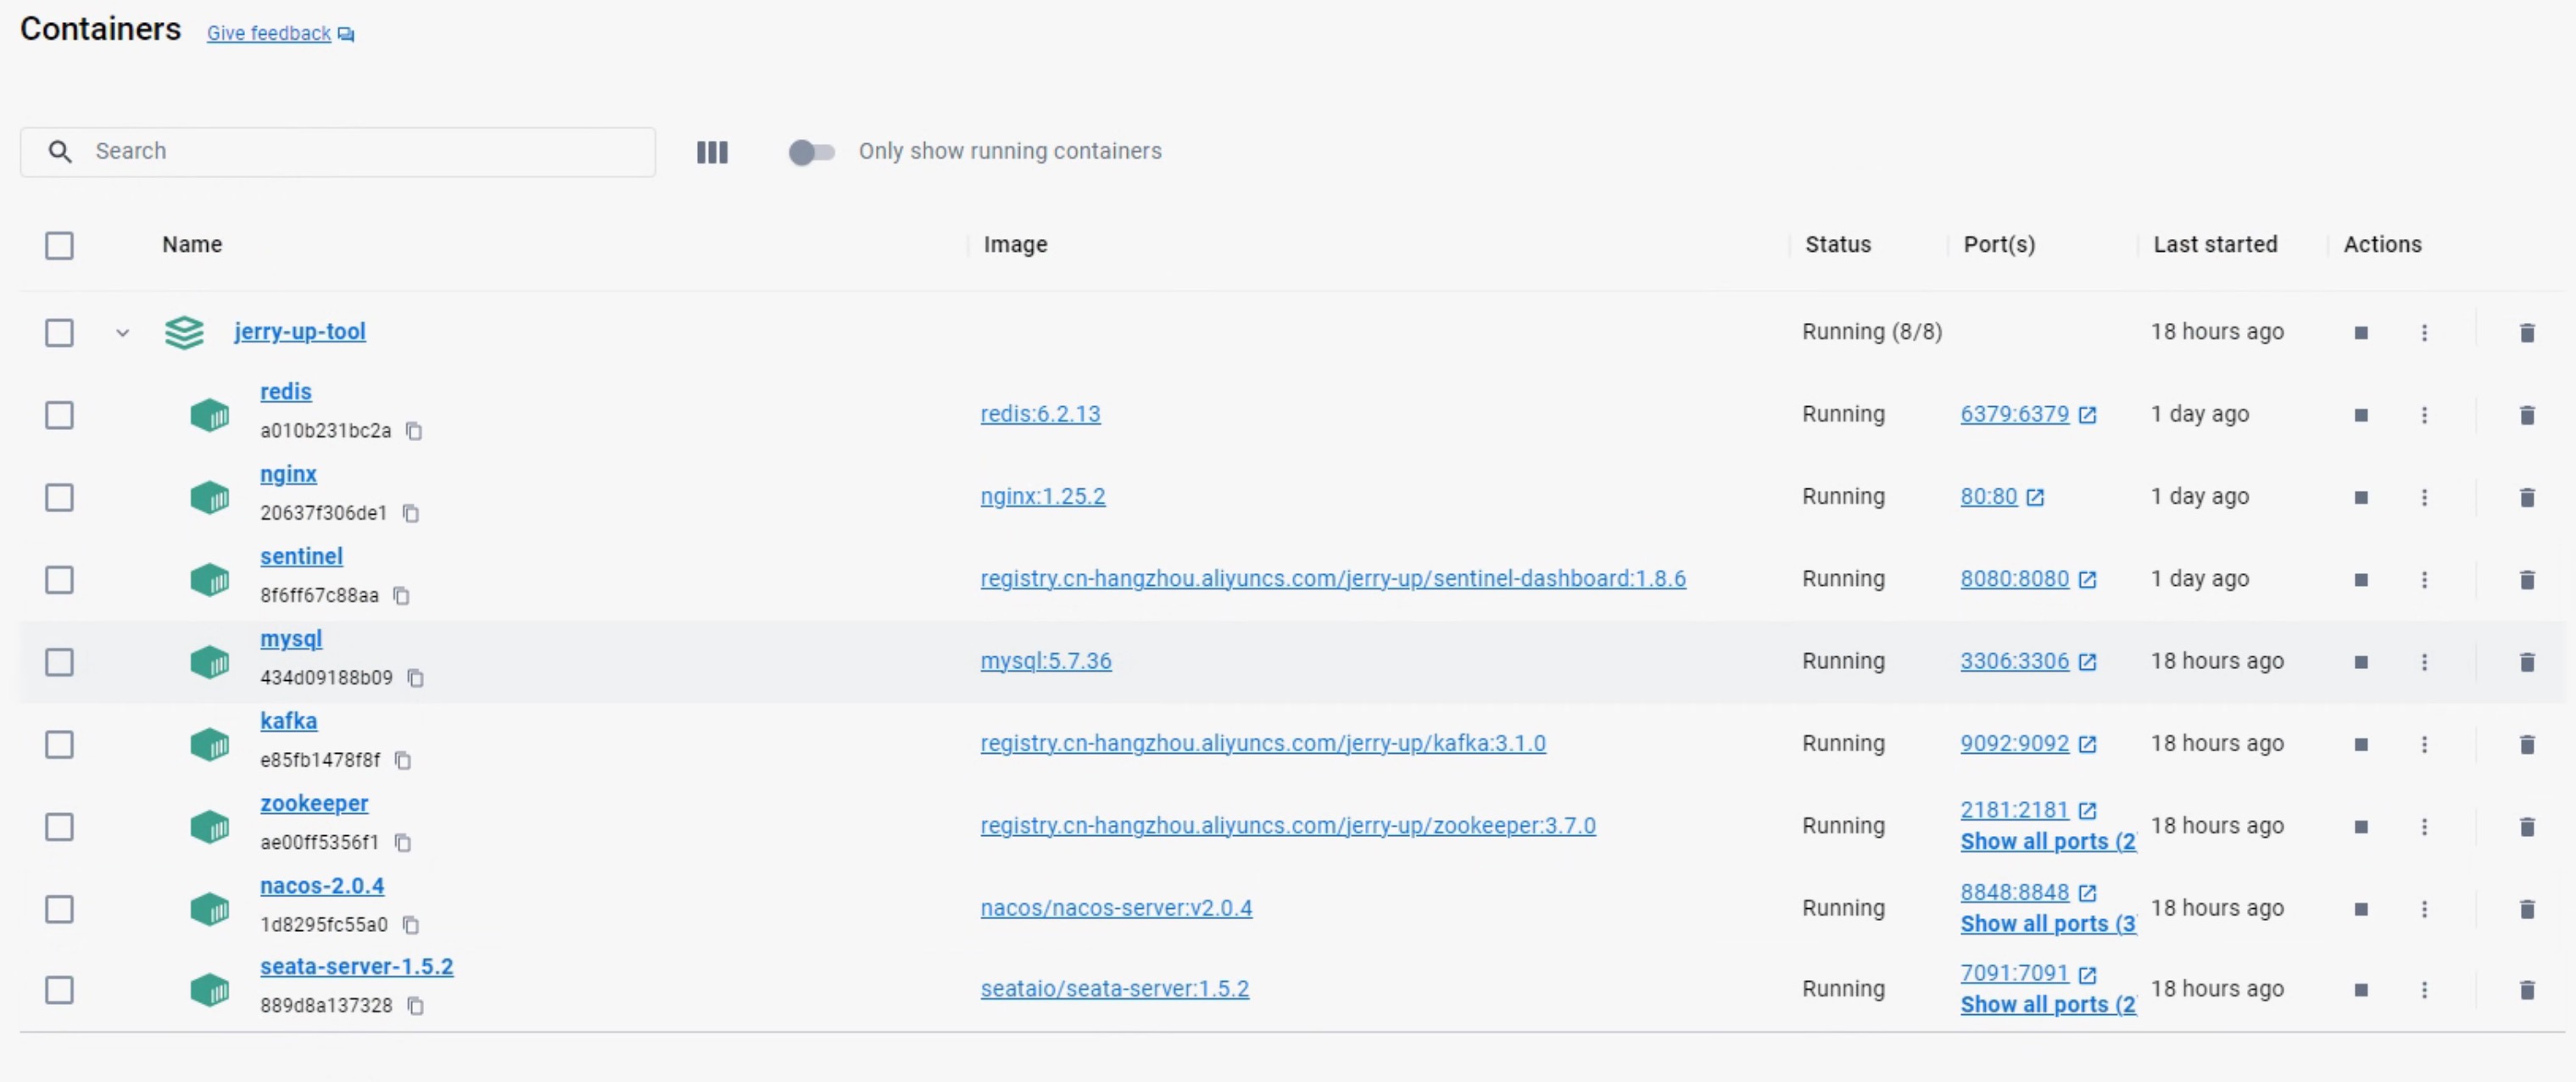Tick the nacos-2.0.4 row checkbox
Screen dimensions: 2576x1082
59,909
